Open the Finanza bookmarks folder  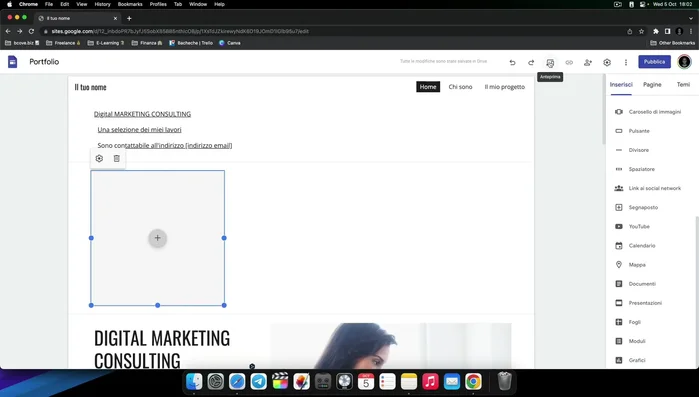click(147, 43)
